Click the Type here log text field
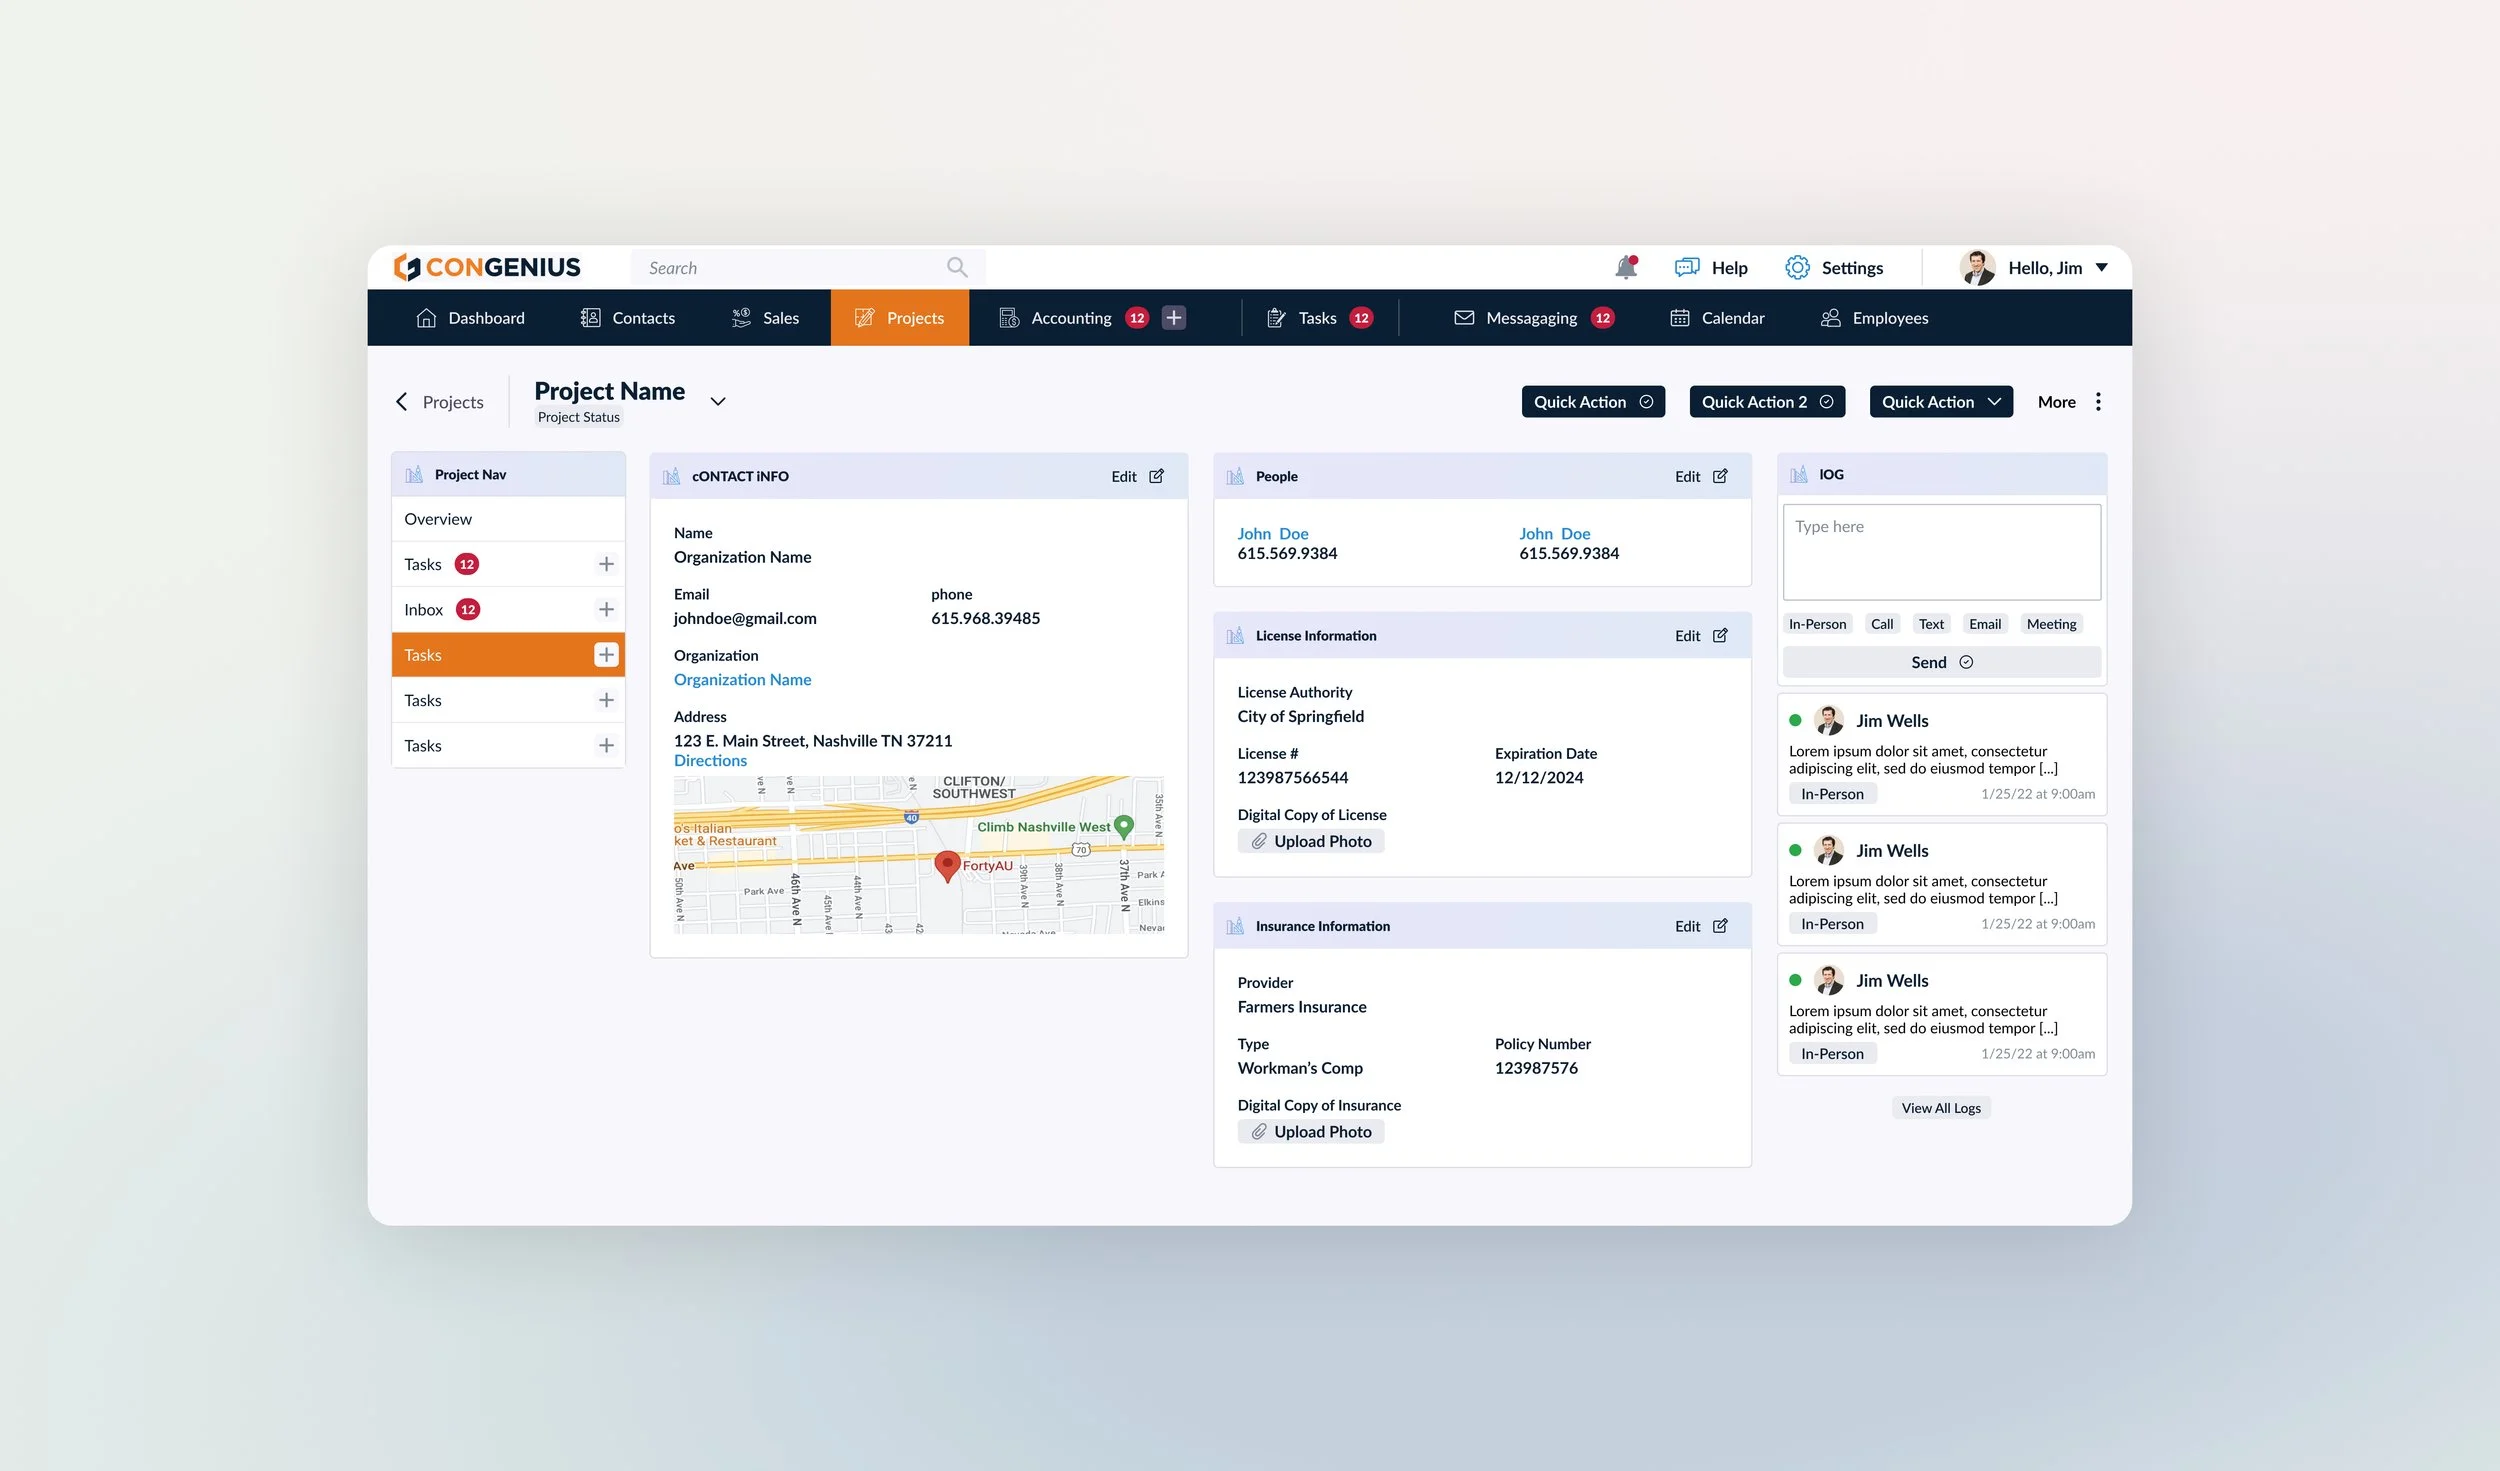The width and height of the screenshot is (2500, 1471). (1941, 551)
